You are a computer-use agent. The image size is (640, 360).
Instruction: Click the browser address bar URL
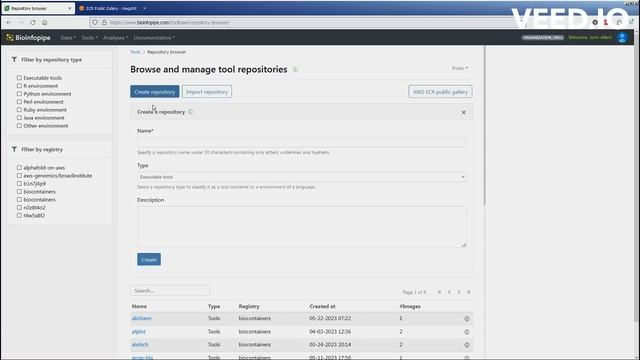coord(170,22)
